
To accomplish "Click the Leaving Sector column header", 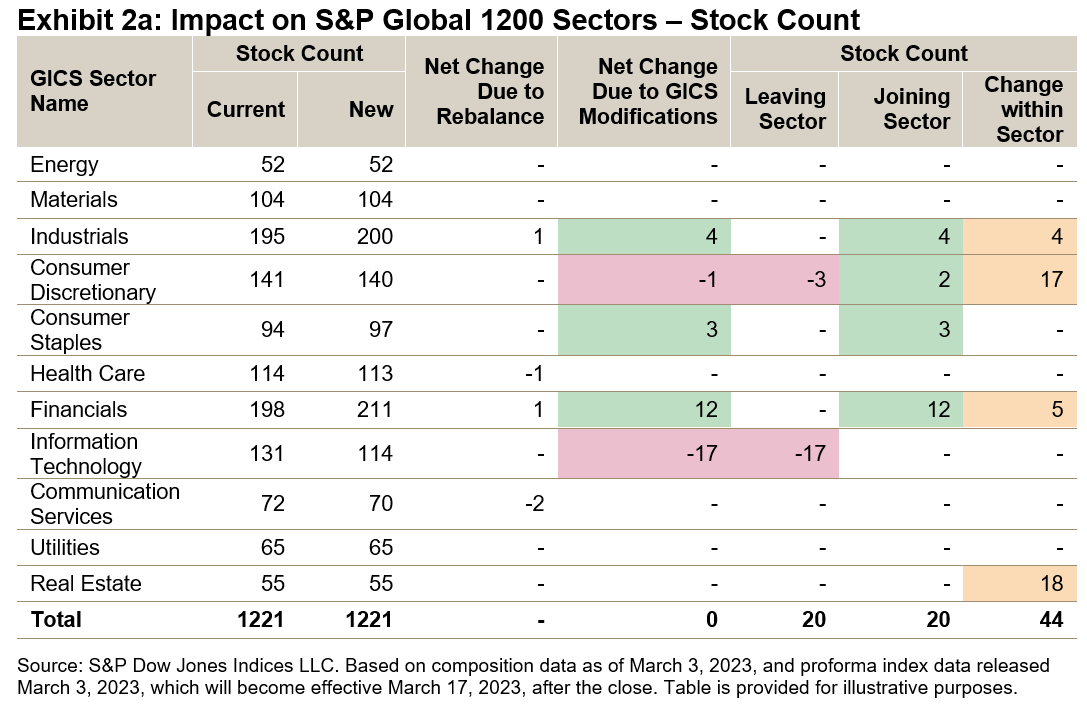I will [x=785, y=109].
